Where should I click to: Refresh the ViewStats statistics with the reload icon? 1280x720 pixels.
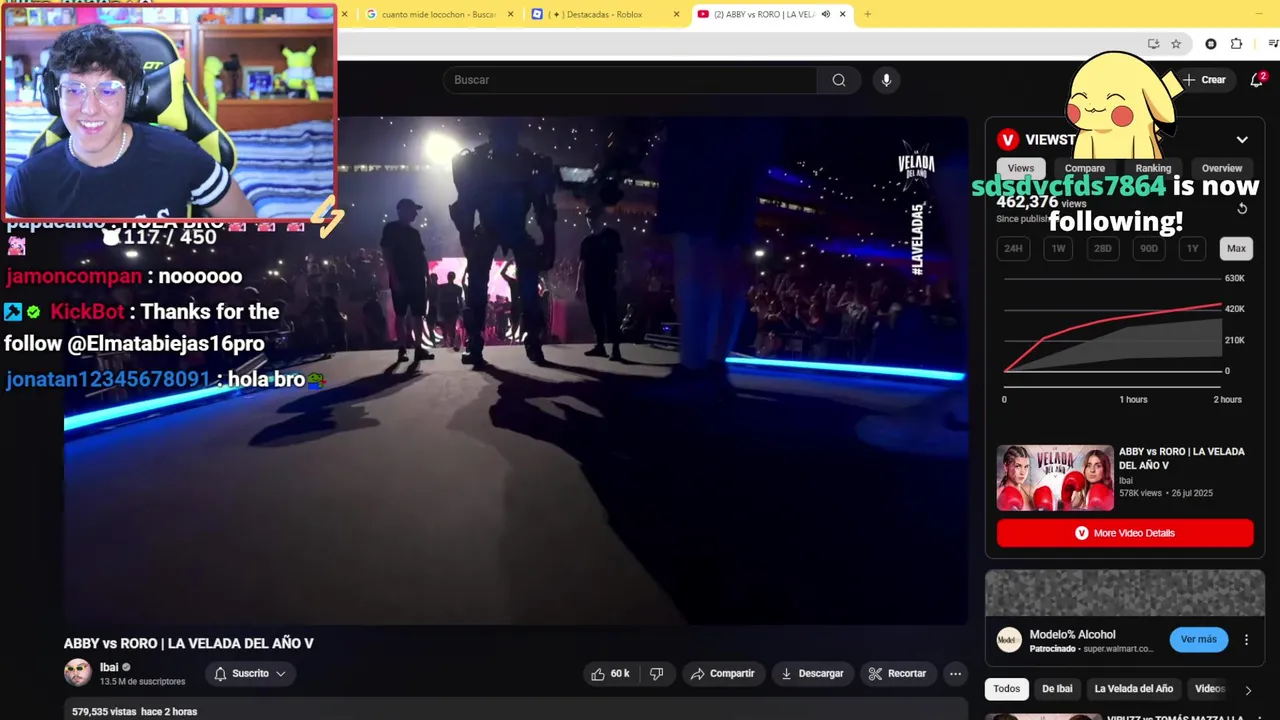[x=1242, y=209]
